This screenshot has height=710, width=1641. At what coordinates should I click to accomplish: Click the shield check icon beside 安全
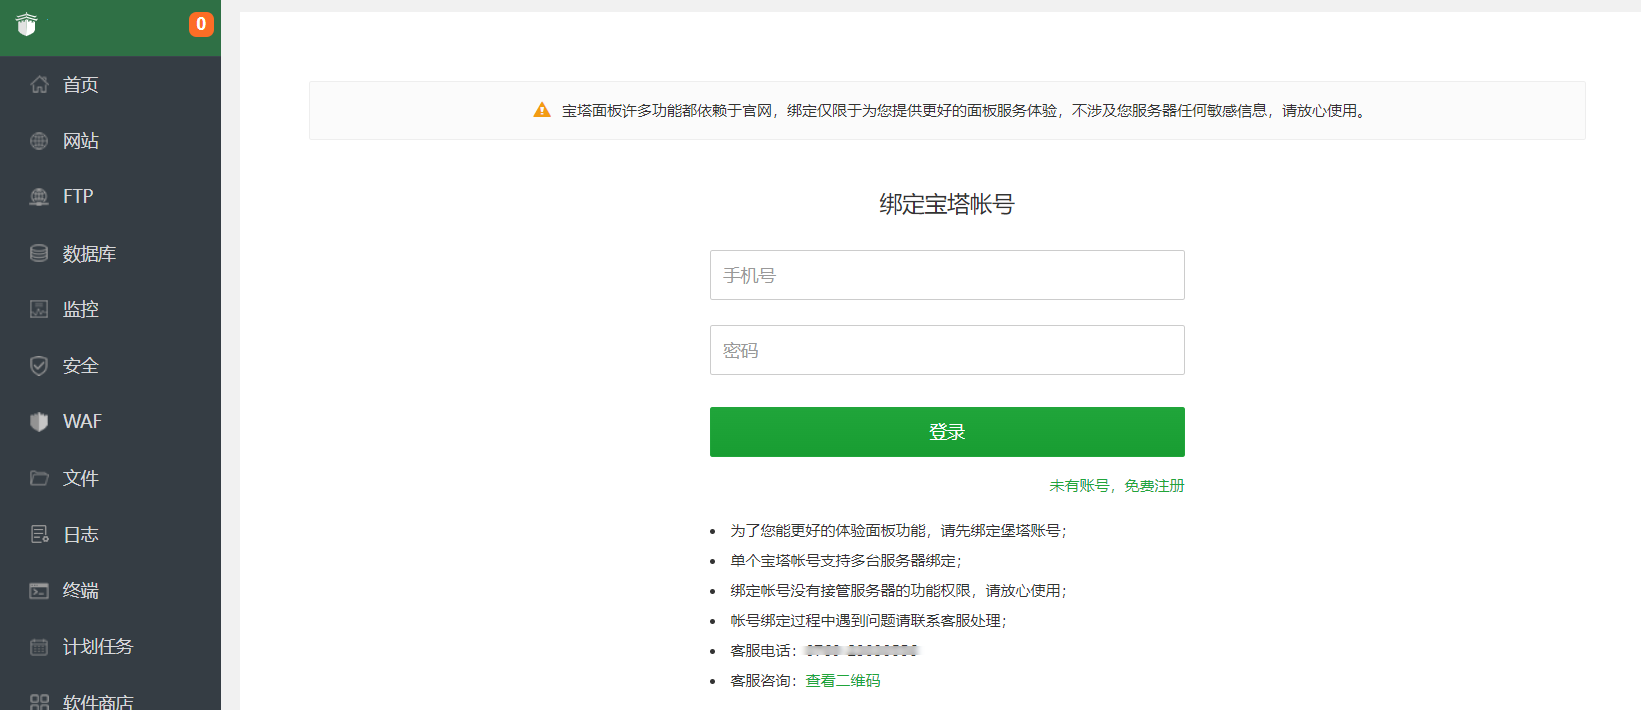click(x=39, y=366)
